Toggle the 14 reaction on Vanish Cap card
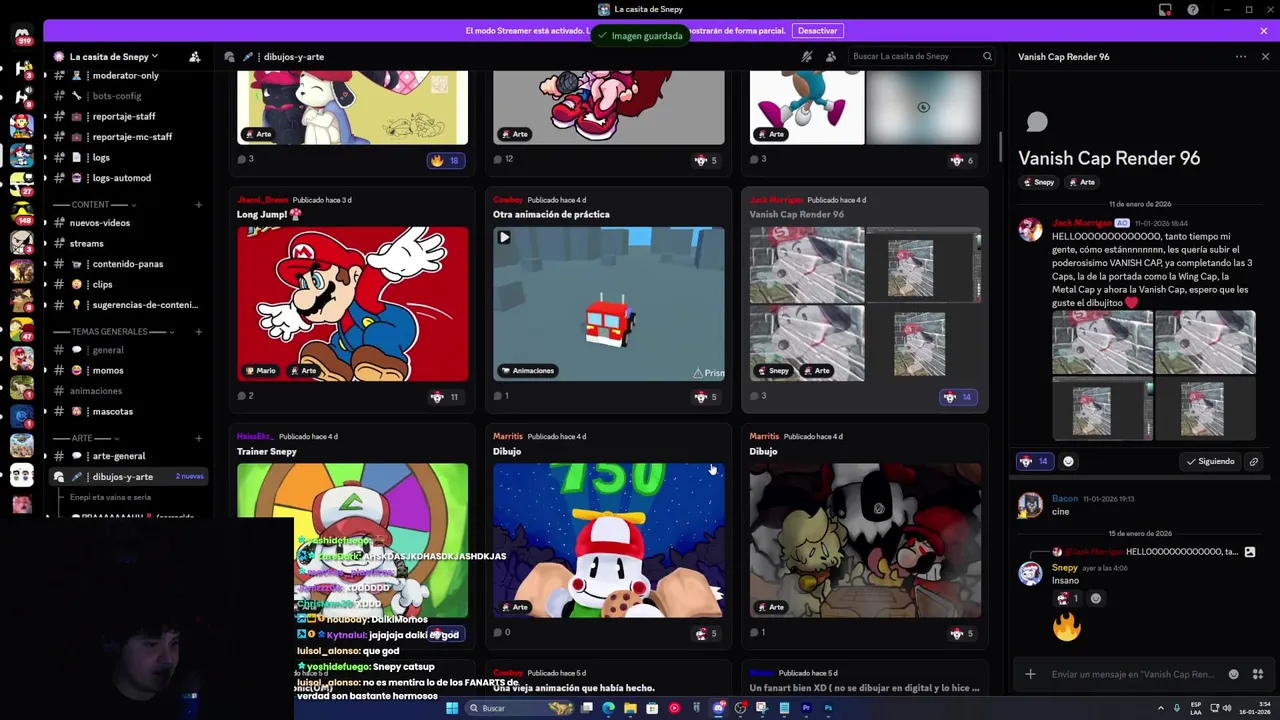The height and width of the screenshot is (720, 1280). (x=959, y=397)
